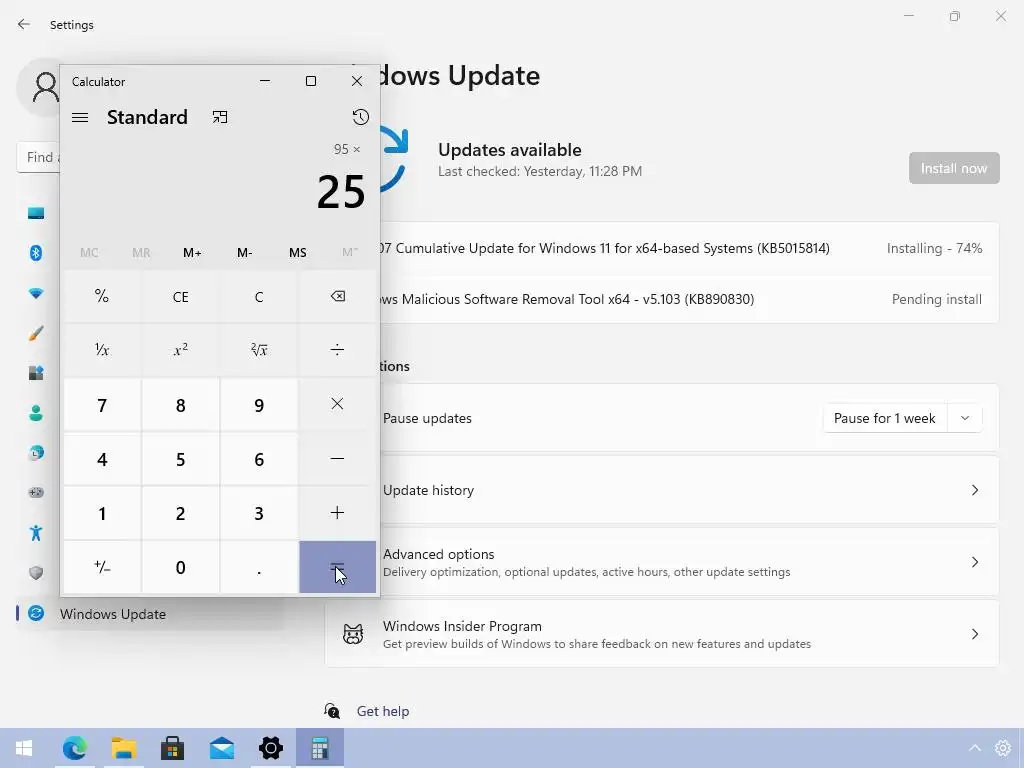Click digit 0 on Calculator
Screen dimensions: 1024x768
tap(180, 568)
